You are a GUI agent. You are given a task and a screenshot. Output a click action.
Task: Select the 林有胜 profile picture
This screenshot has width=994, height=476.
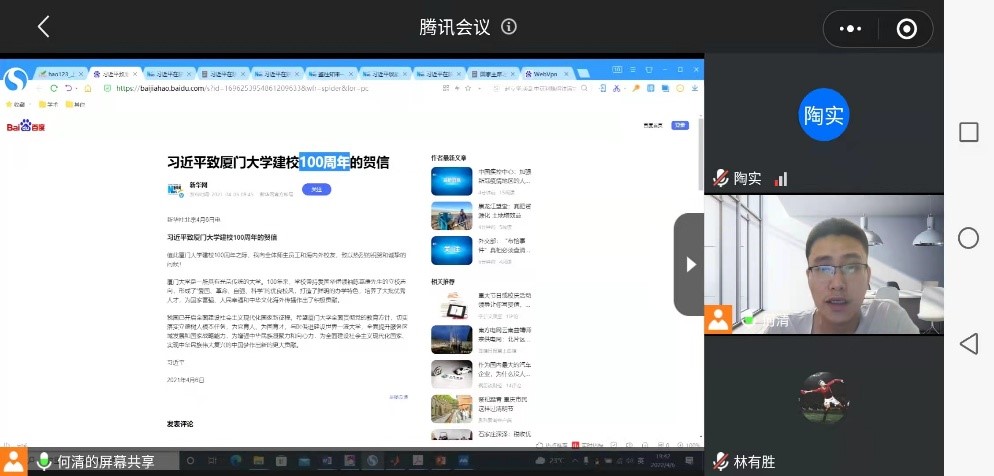(823, 397)
